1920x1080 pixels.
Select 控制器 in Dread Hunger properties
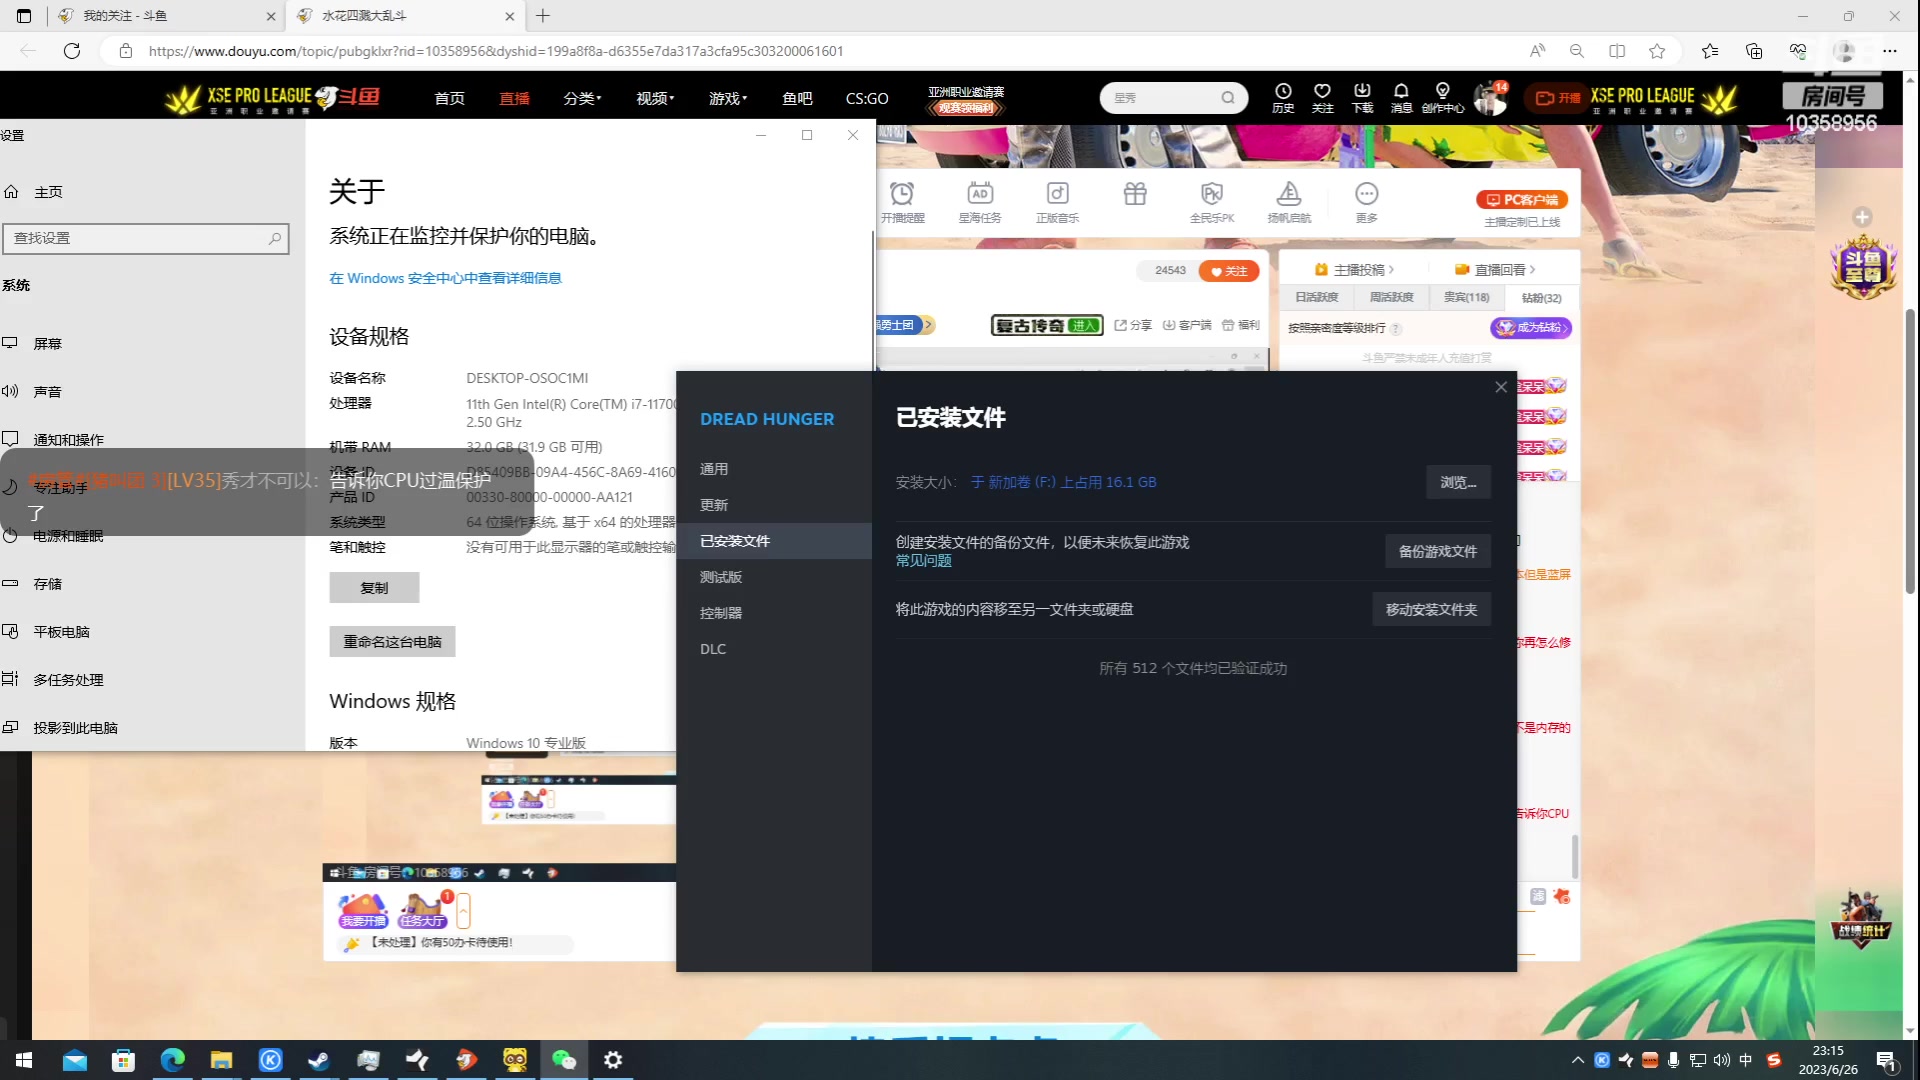774,613
